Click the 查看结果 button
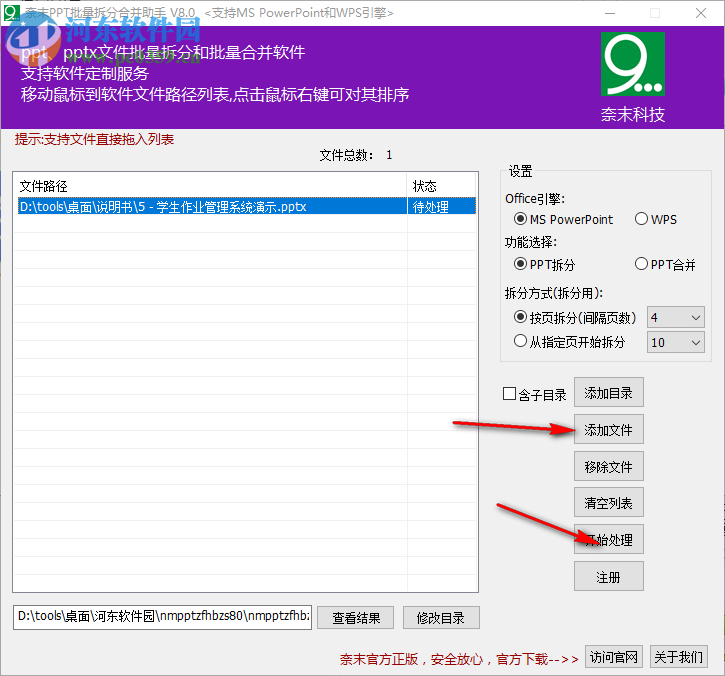725x676 pixels. tap(356, 618)
